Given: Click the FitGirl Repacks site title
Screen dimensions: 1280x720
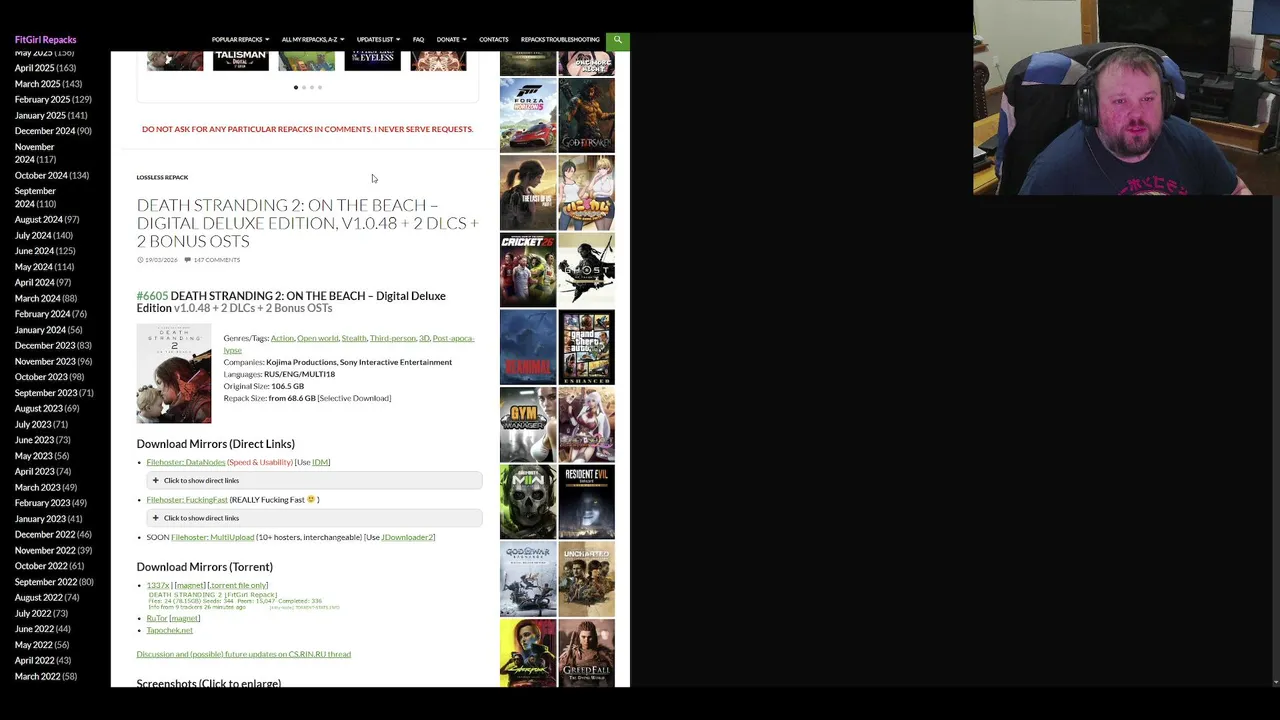Looking at the screenshot, I should point(45,40).
